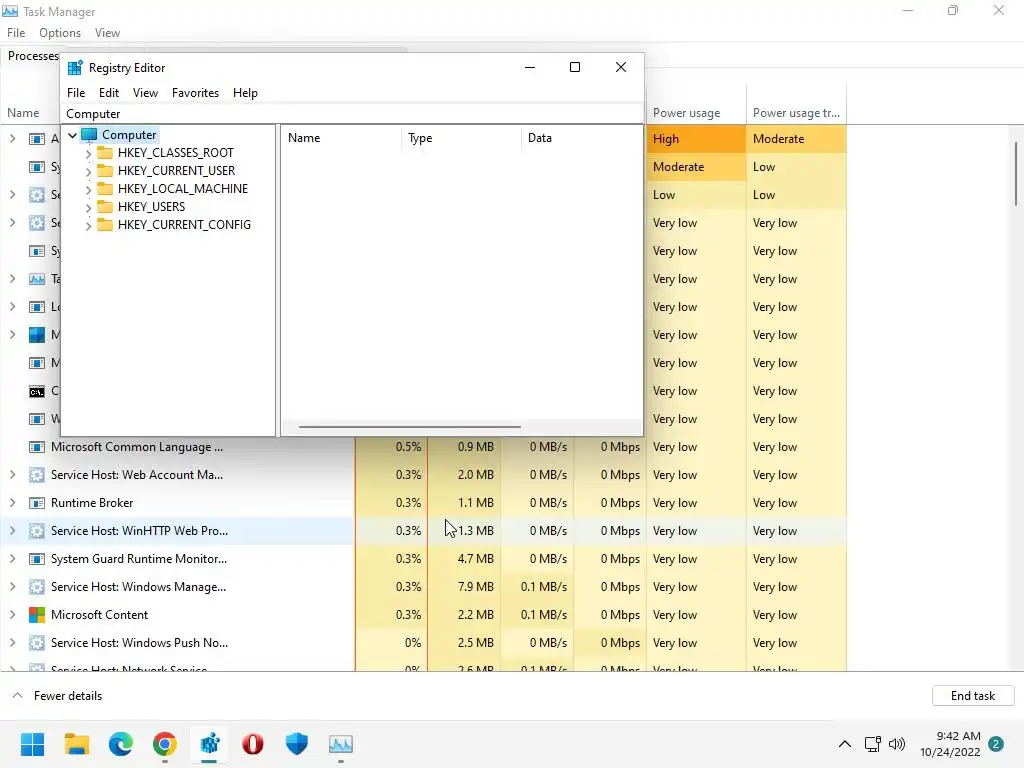Click the Registry Editor address bar
The width and height of the screenshot is (1024, 768).
pyautogui.click(x=352, y=114)
